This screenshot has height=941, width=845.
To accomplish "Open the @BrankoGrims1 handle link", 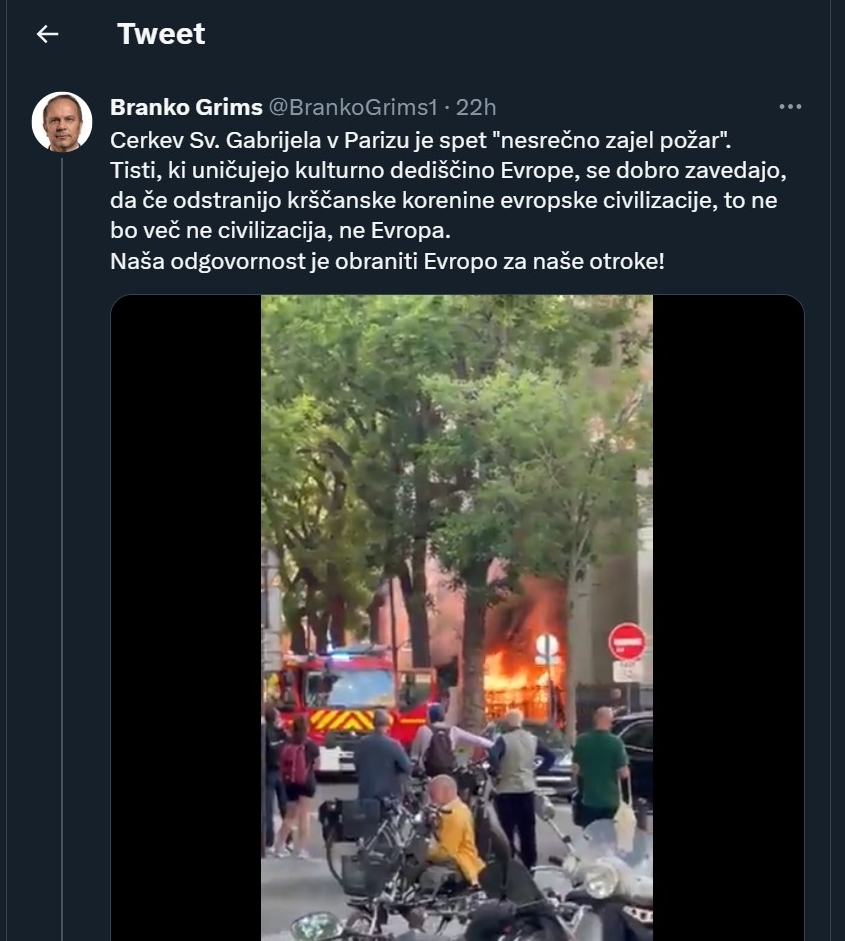I will (353, 107).
